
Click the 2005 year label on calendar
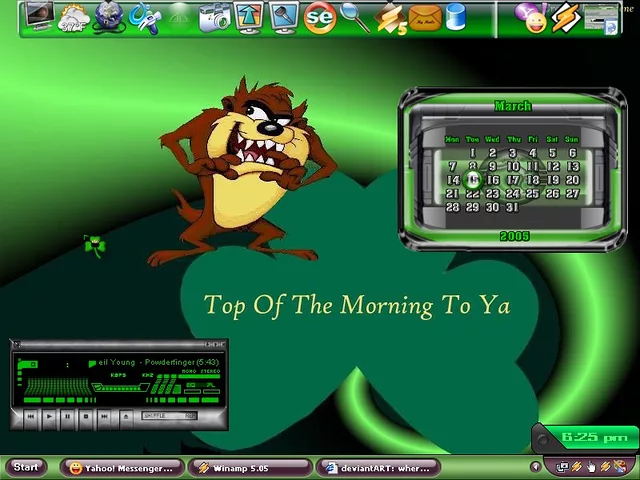(514, 236)
